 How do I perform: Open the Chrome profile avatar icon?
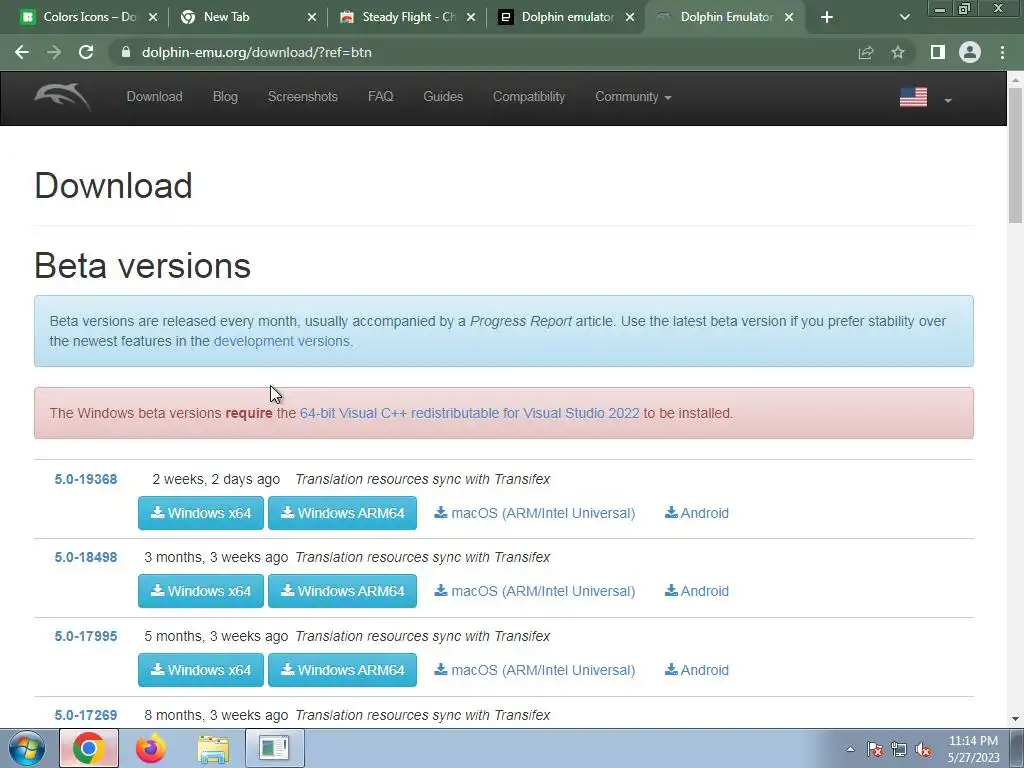click(x=970, y=52)
